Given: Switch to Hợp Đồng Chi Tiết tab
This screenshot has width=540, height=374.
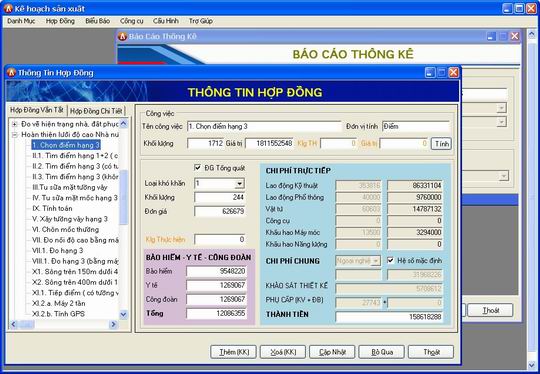Looking at the screenshot, I should tap(96, 111).
